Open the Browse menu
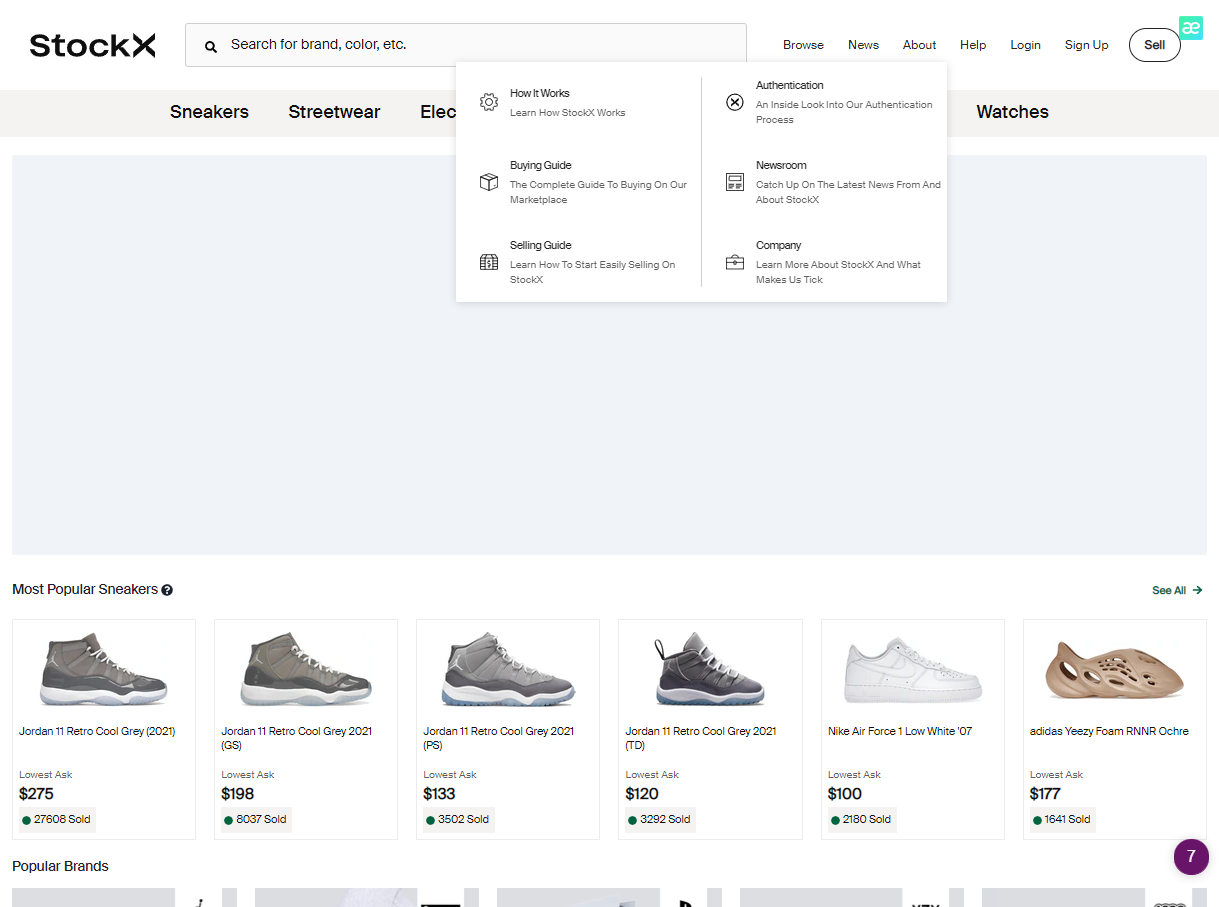 tap(803, 45)
